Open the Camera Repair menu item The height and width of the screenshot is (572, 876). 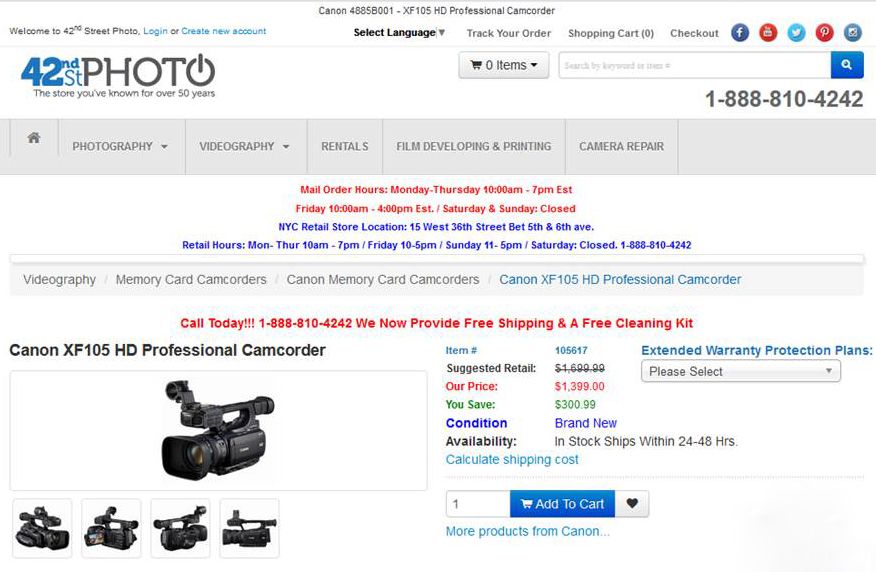(622, 146)
